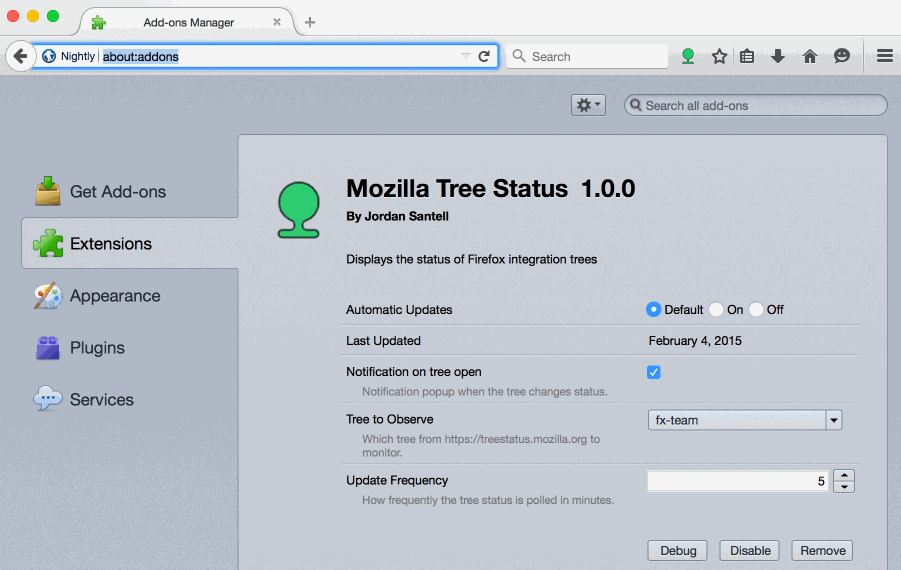Reload the current page
The height and width of the screenshot is (570, 901).
tap(484, 56)
